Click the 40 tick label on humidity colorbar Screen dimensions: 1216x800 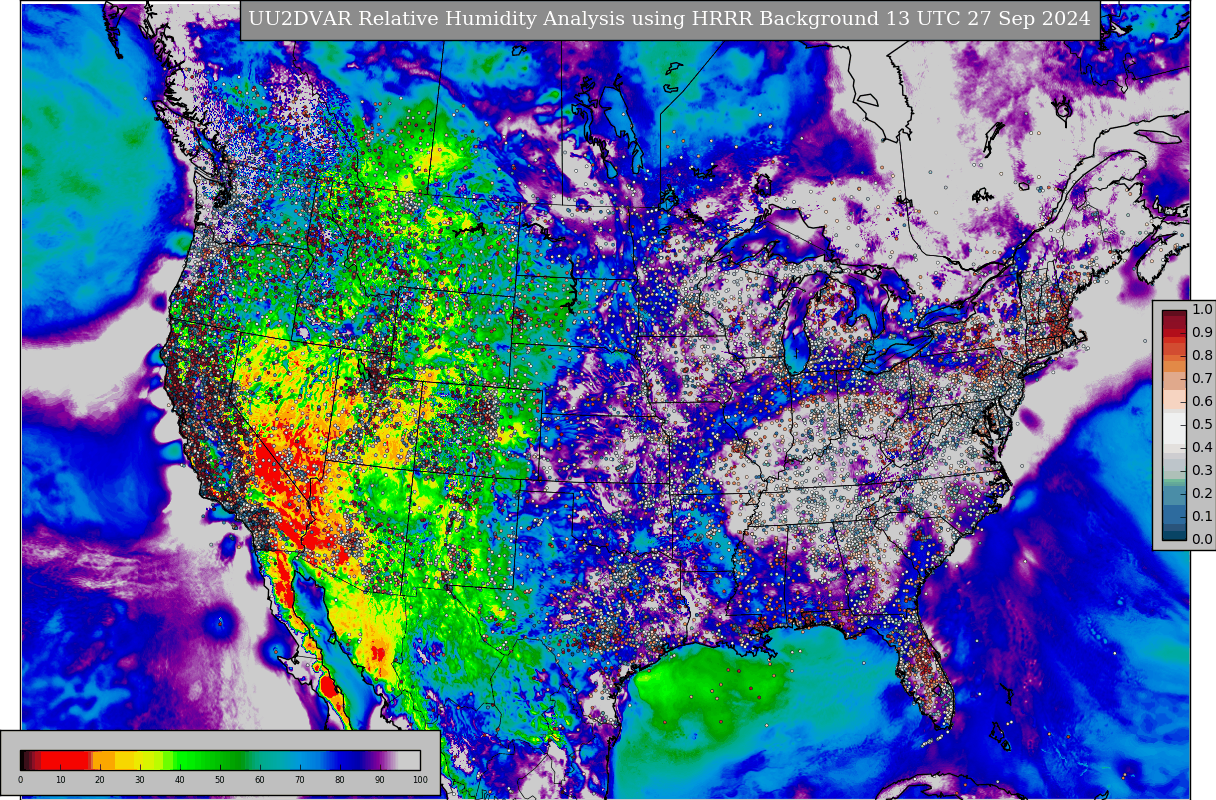(180, 780)
